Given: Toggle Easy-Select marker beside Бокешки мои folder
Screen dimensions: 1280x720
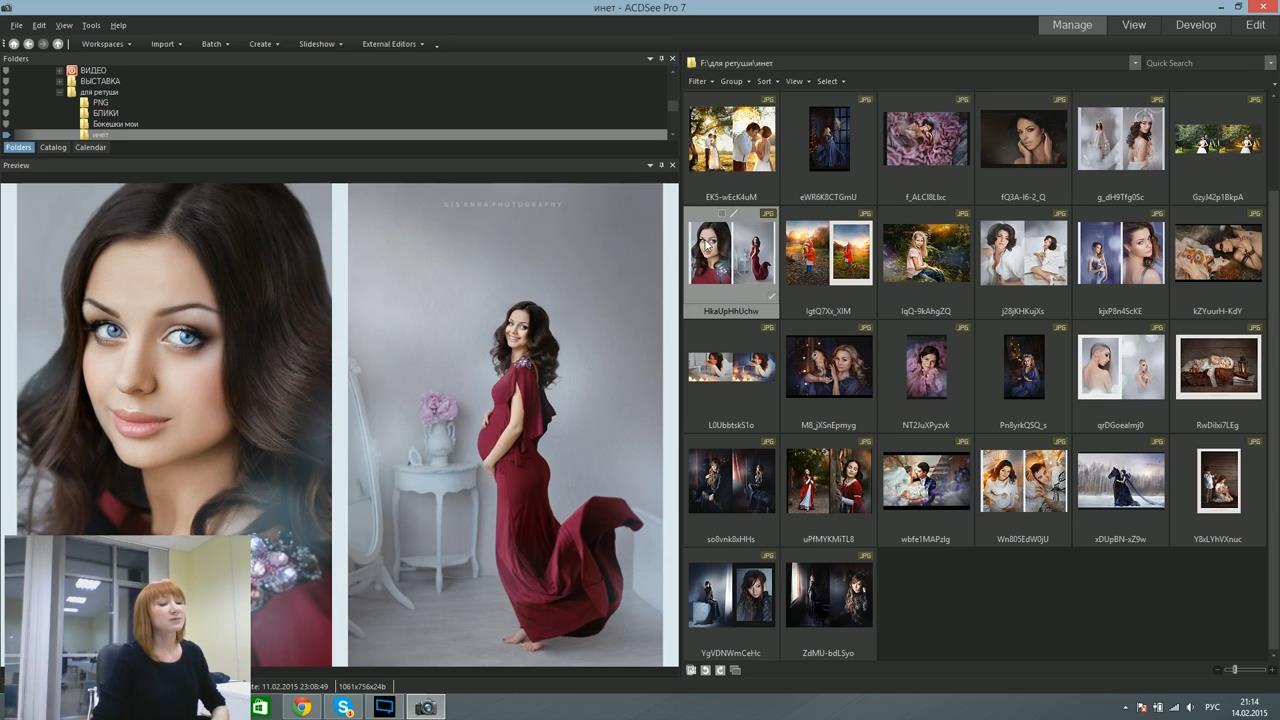Looking at the screenshot, I should tap(6, 124).
